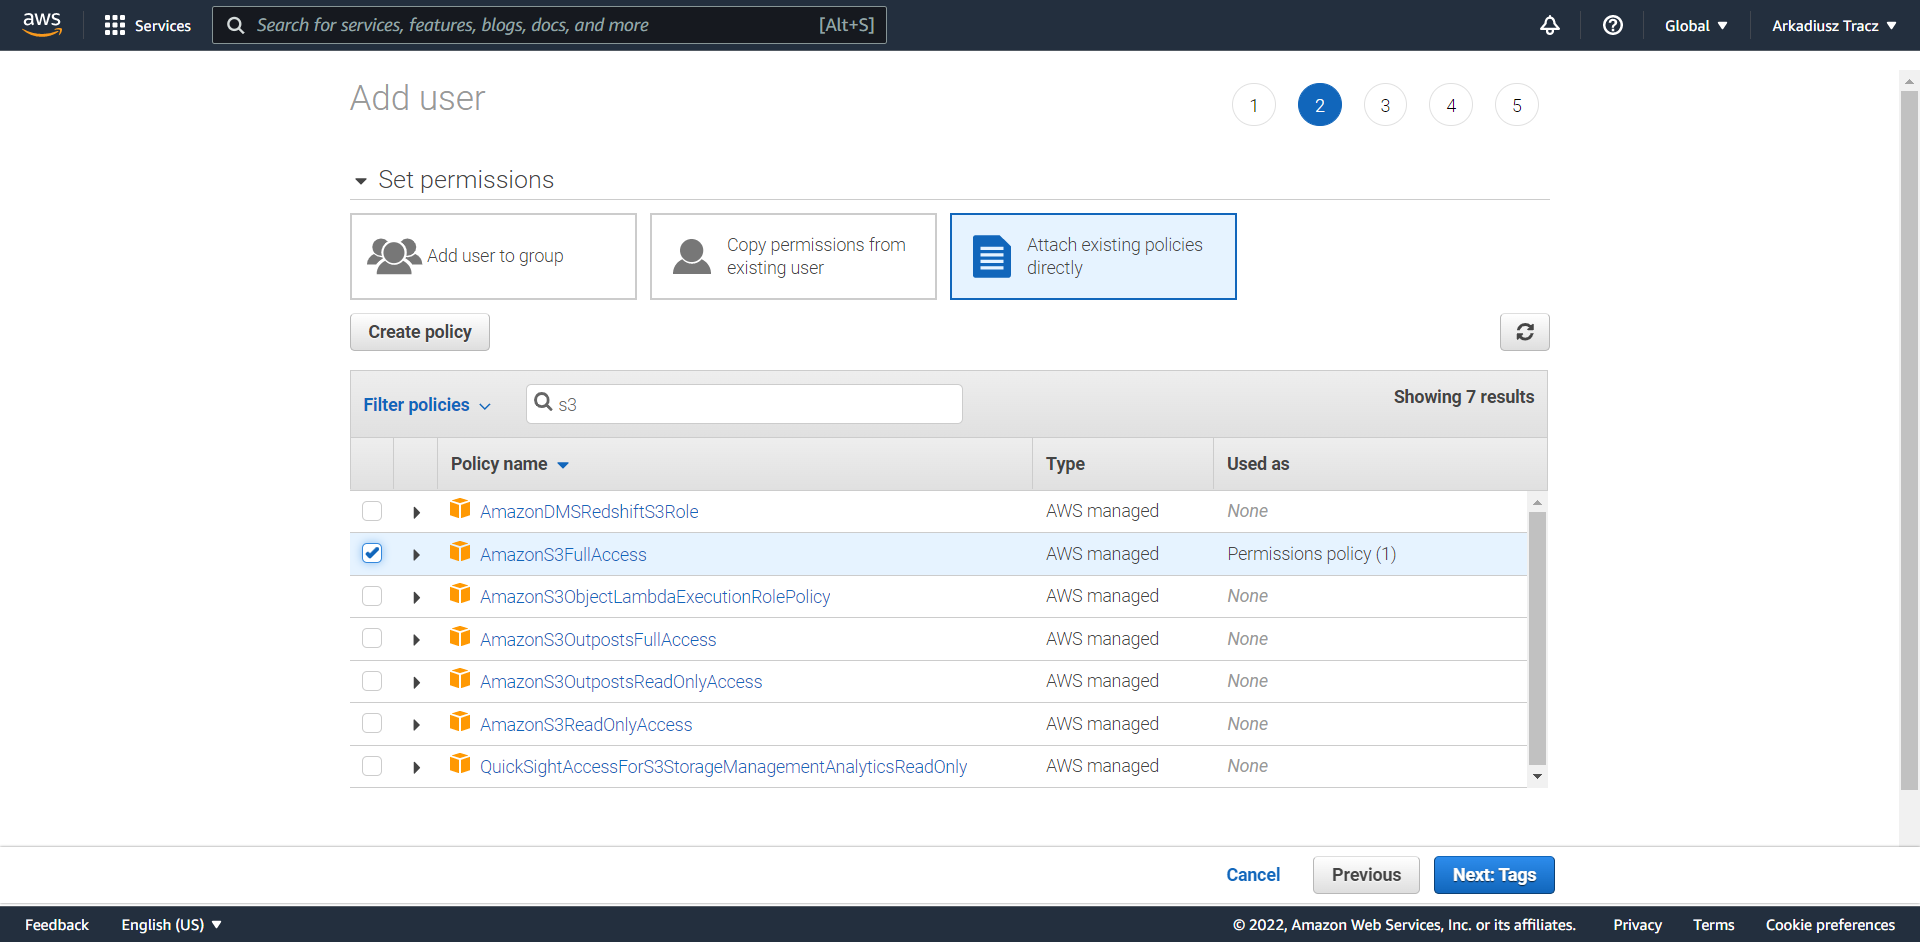Jump to wizard step 4
The width and height of the screenshot is (1920, 942).
[x=1451, y=105]
